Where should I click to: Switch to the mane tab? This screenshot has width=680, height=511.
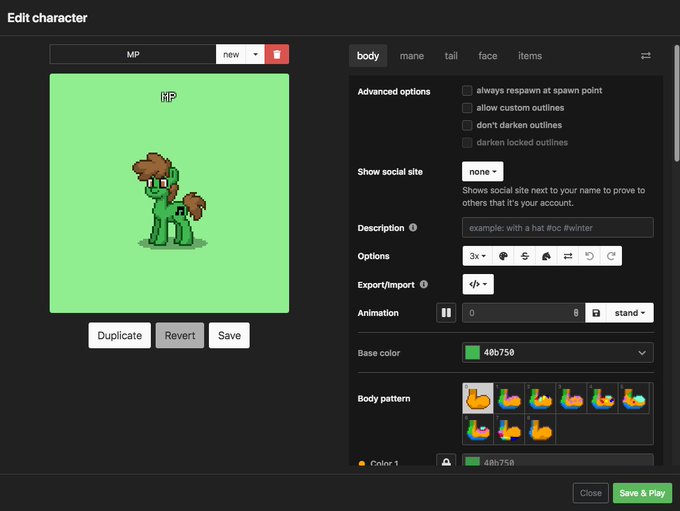pos(412,56)
